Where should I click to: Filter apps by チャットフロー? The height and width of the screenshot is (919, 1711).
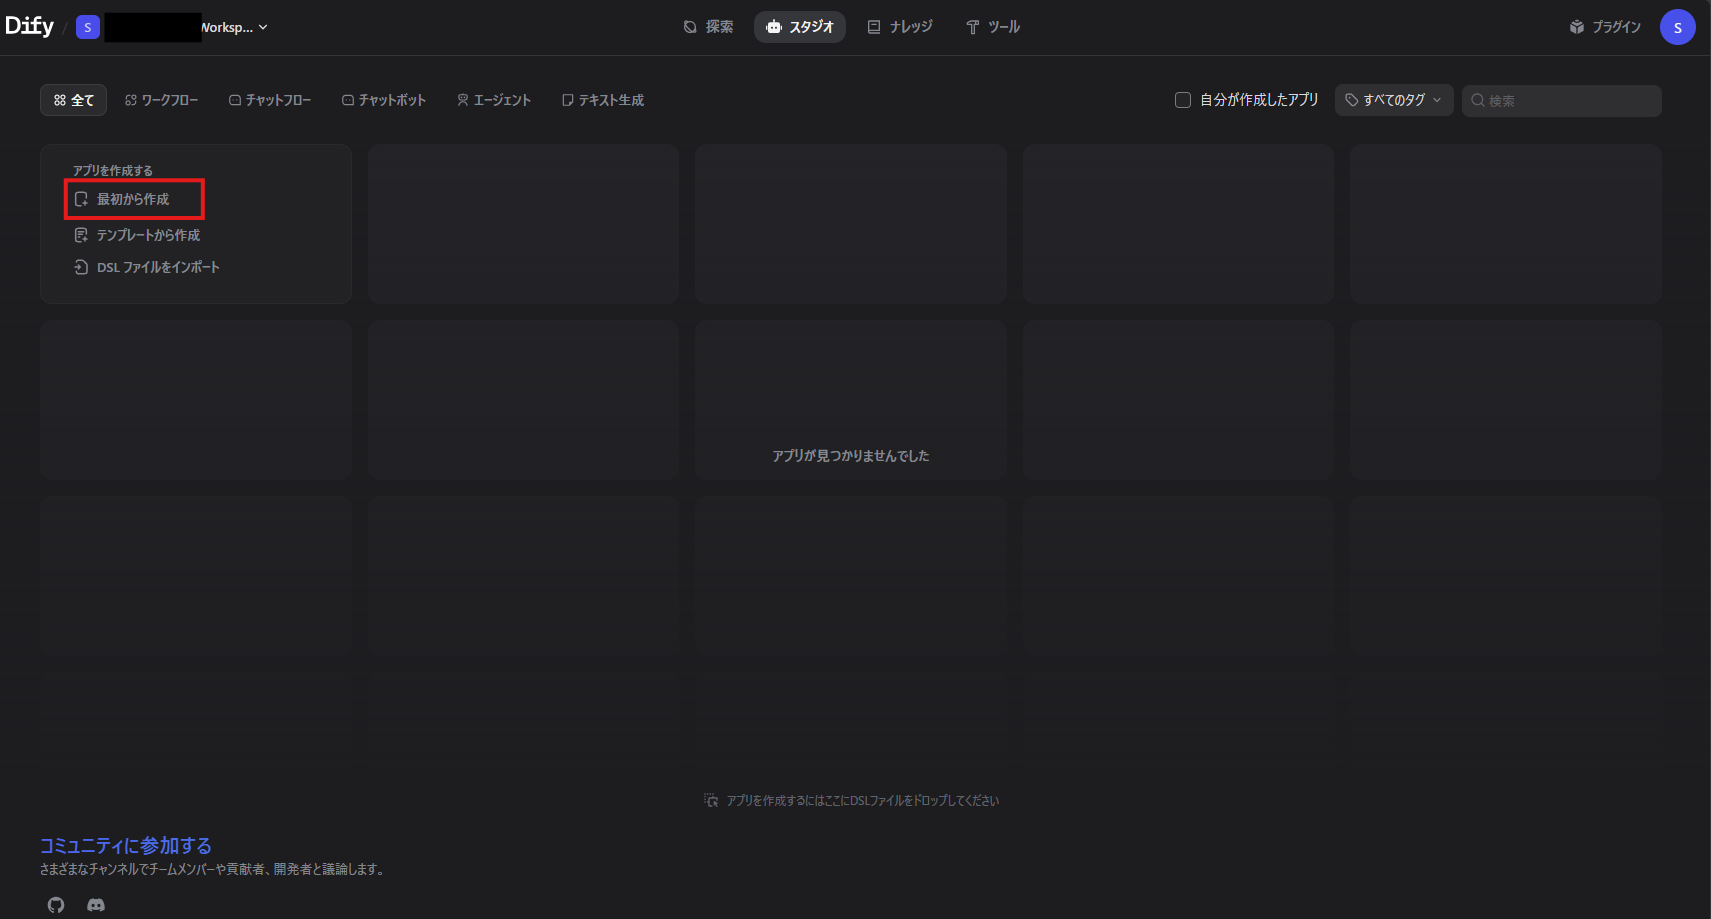pyautogui.click(x=270, y=100)
